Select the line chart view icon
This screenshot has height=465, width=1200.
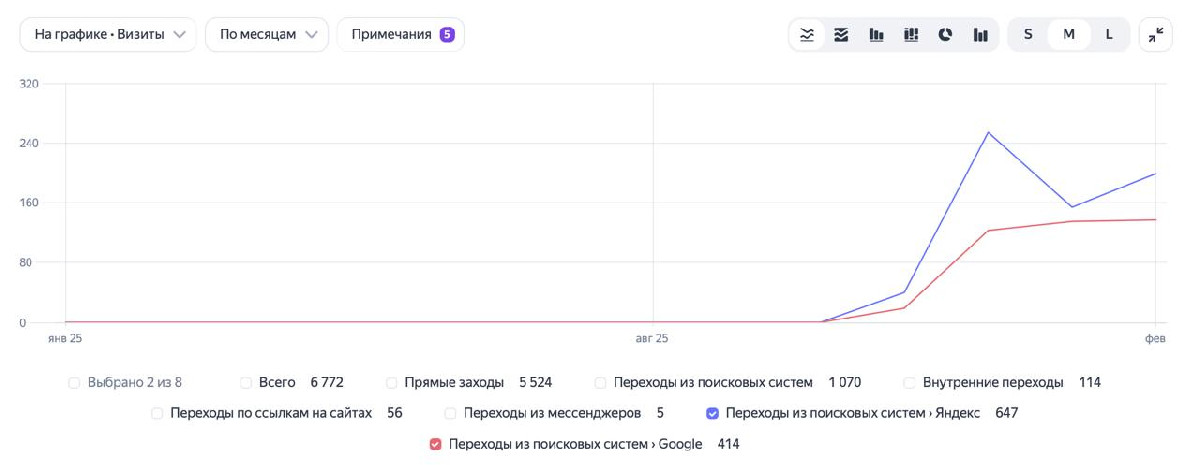807,34
